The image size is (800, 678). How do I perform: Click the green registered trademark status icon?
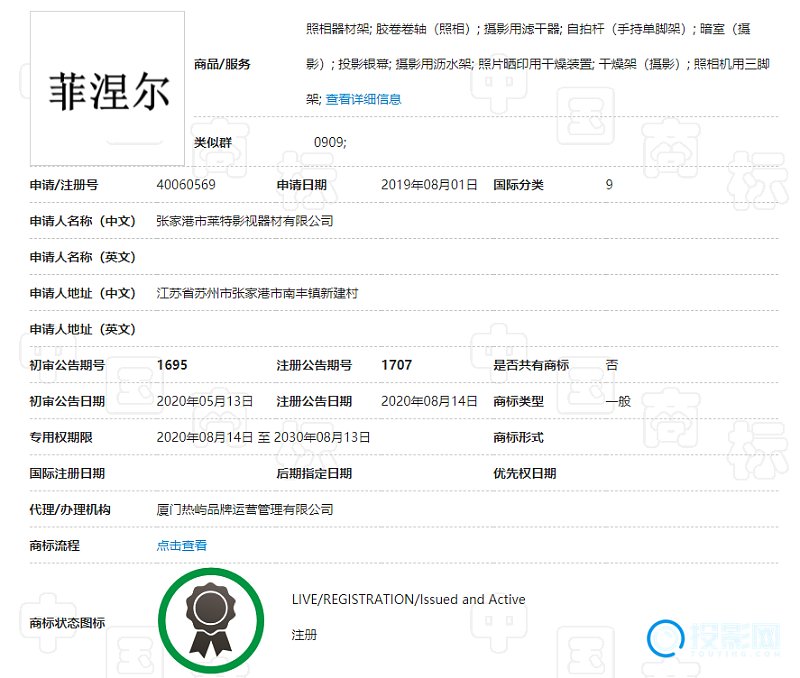click(211, 621)
